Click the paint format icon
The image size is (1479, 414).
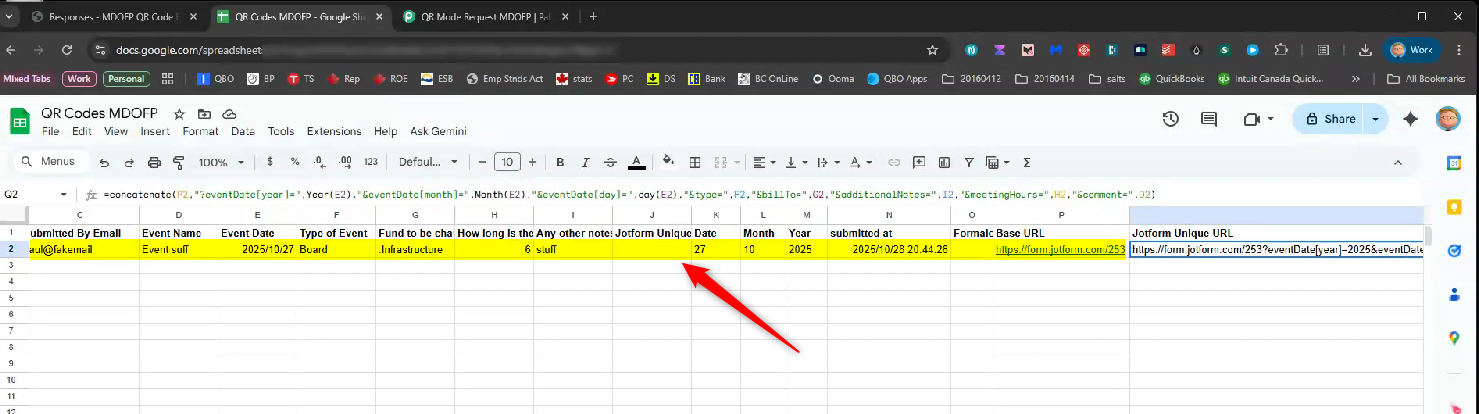click(179, 162)
